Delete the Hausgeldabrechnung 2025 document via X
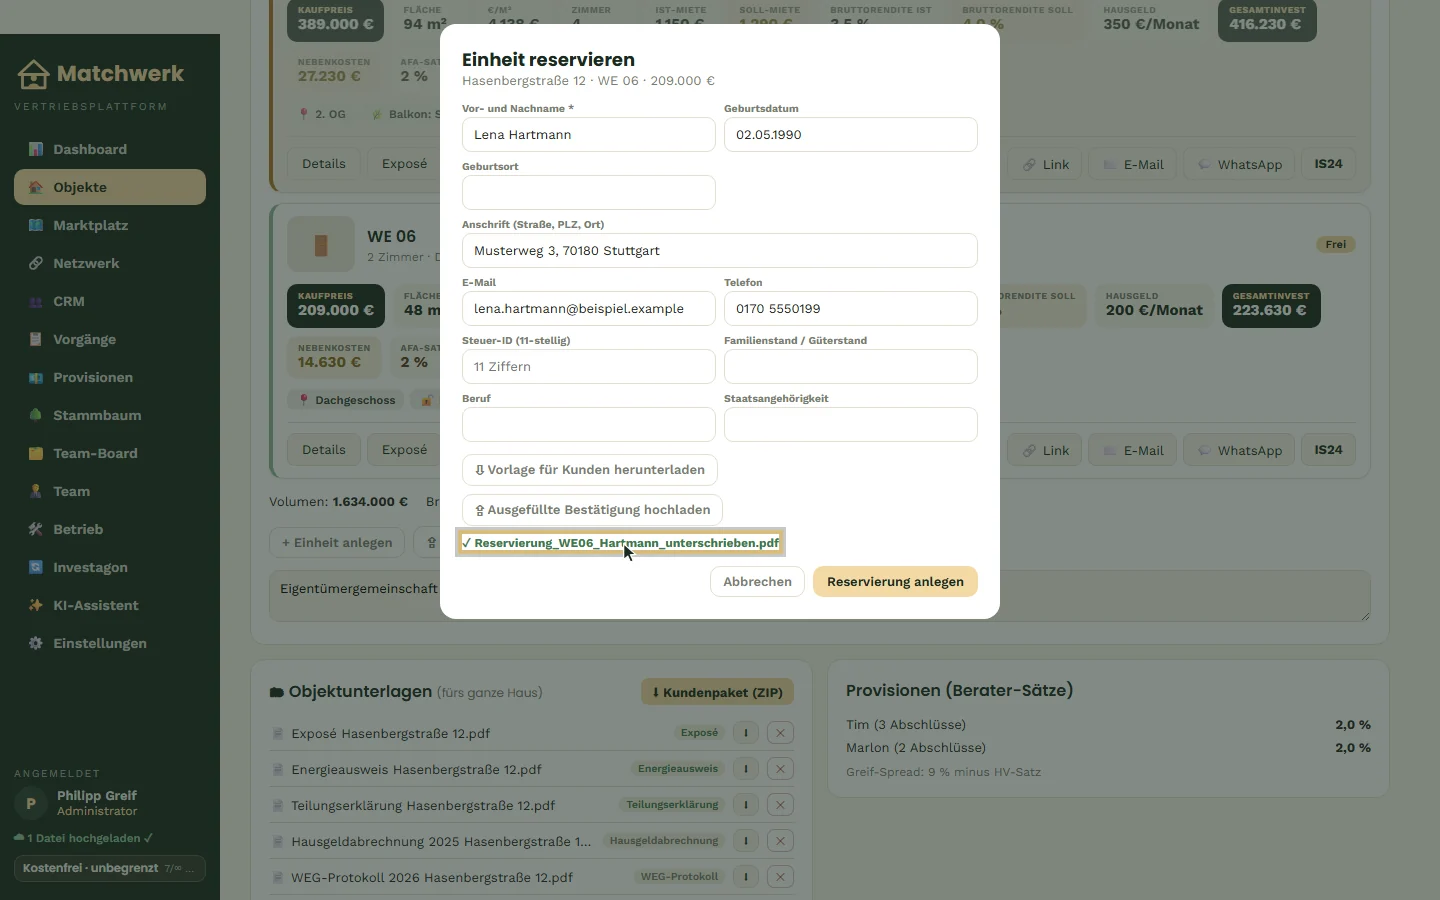1440x900 pixels. point(780,841)
